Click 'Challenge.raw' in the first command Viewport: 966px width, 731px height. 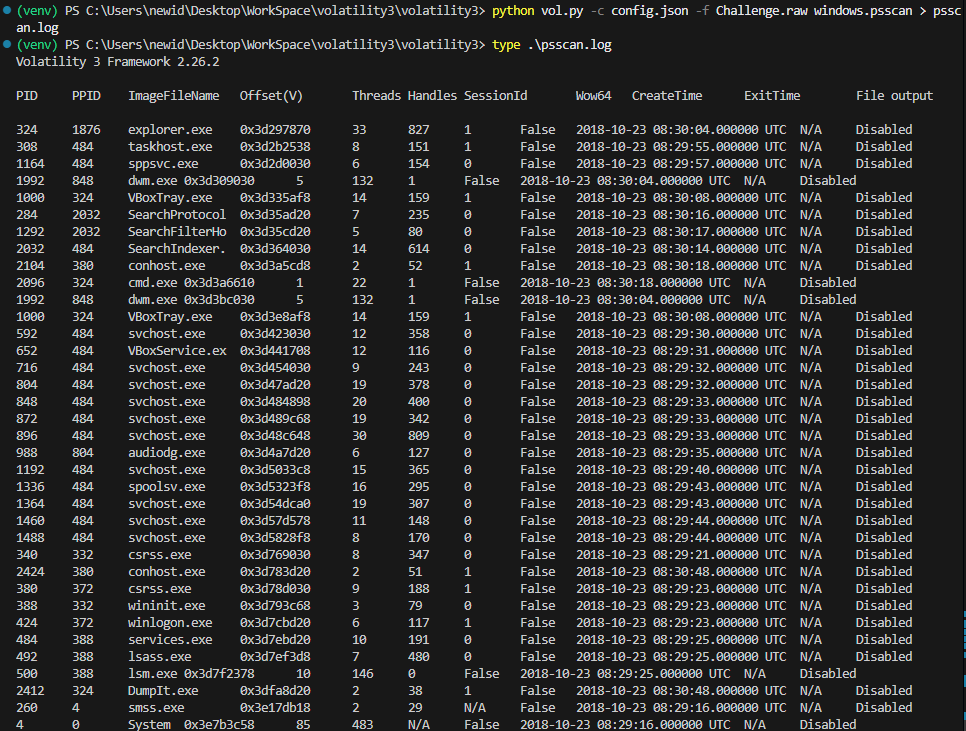(761, 10)
